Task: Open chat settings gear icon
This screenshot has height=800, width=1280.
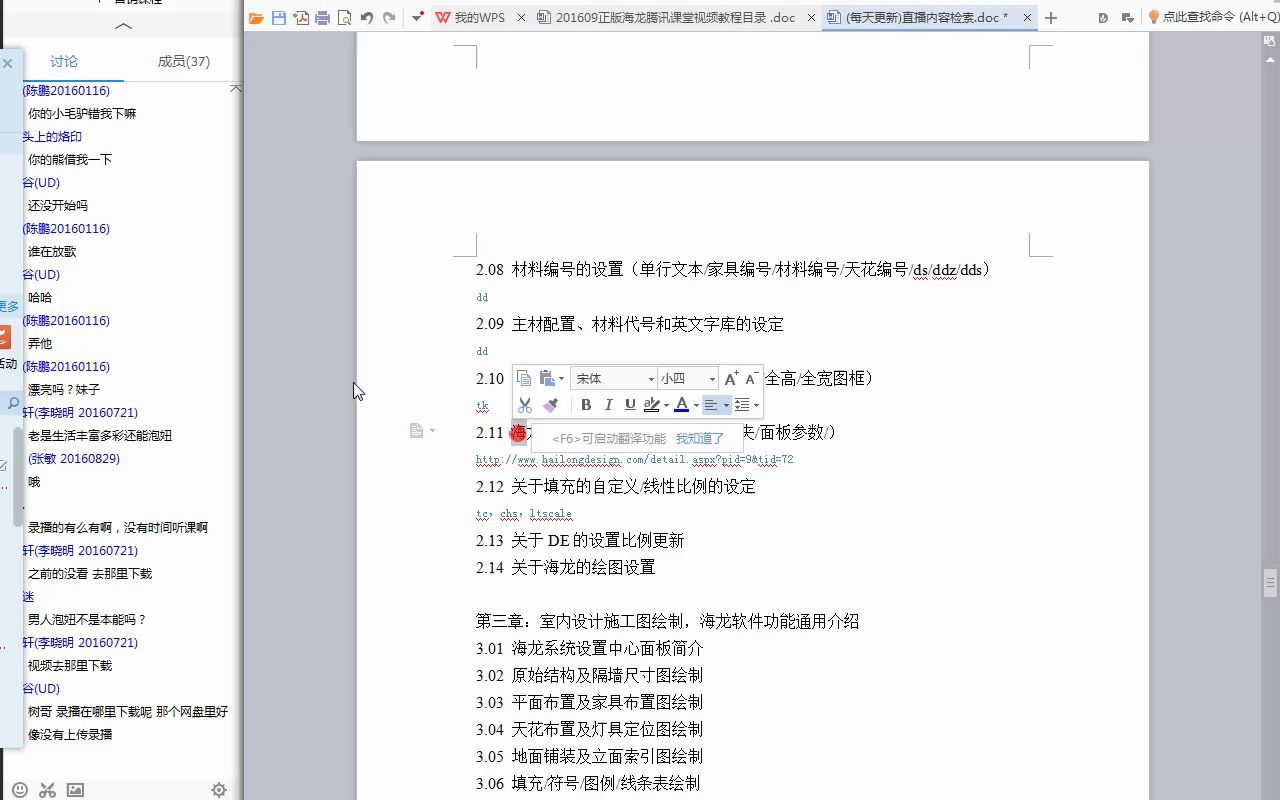Action: tap(219, 790)
